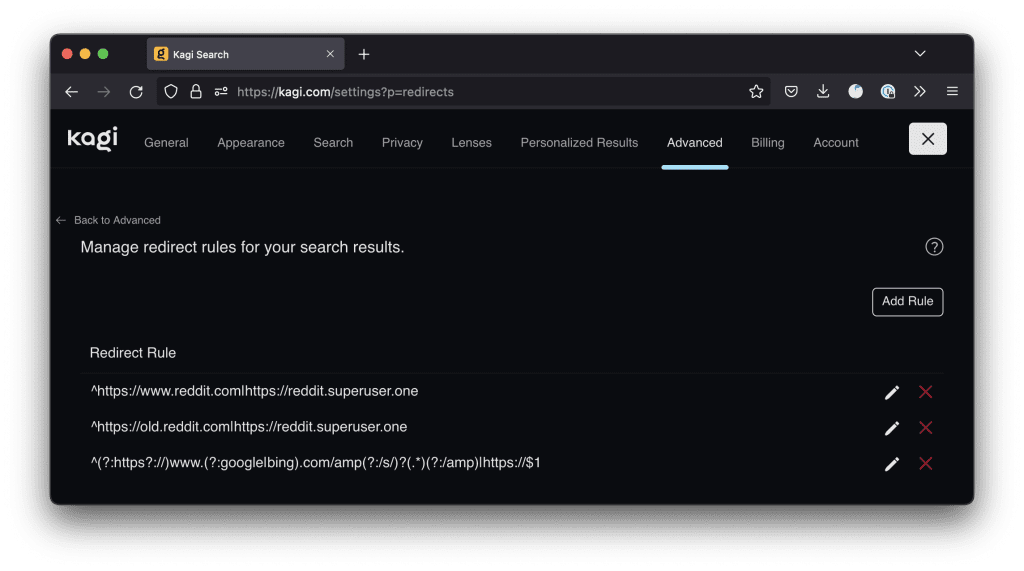Open the Billing tab
This screenshot has height=571, width=1024.
click(x=767, y=142)
